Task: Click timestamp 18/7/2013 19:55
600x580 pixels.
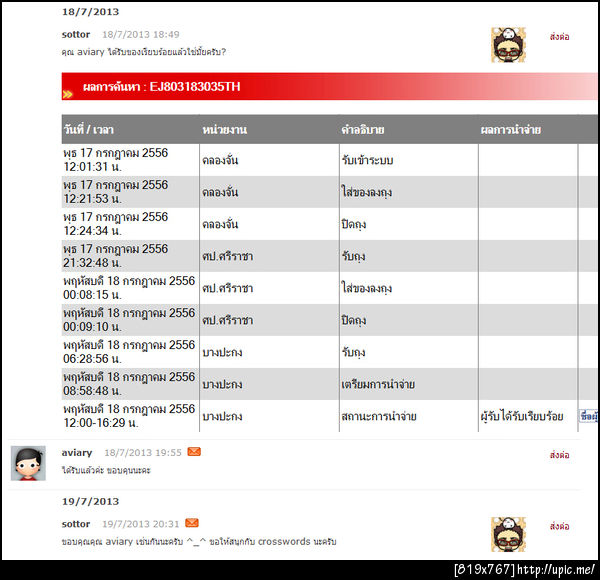Action: tap(143, 453)
